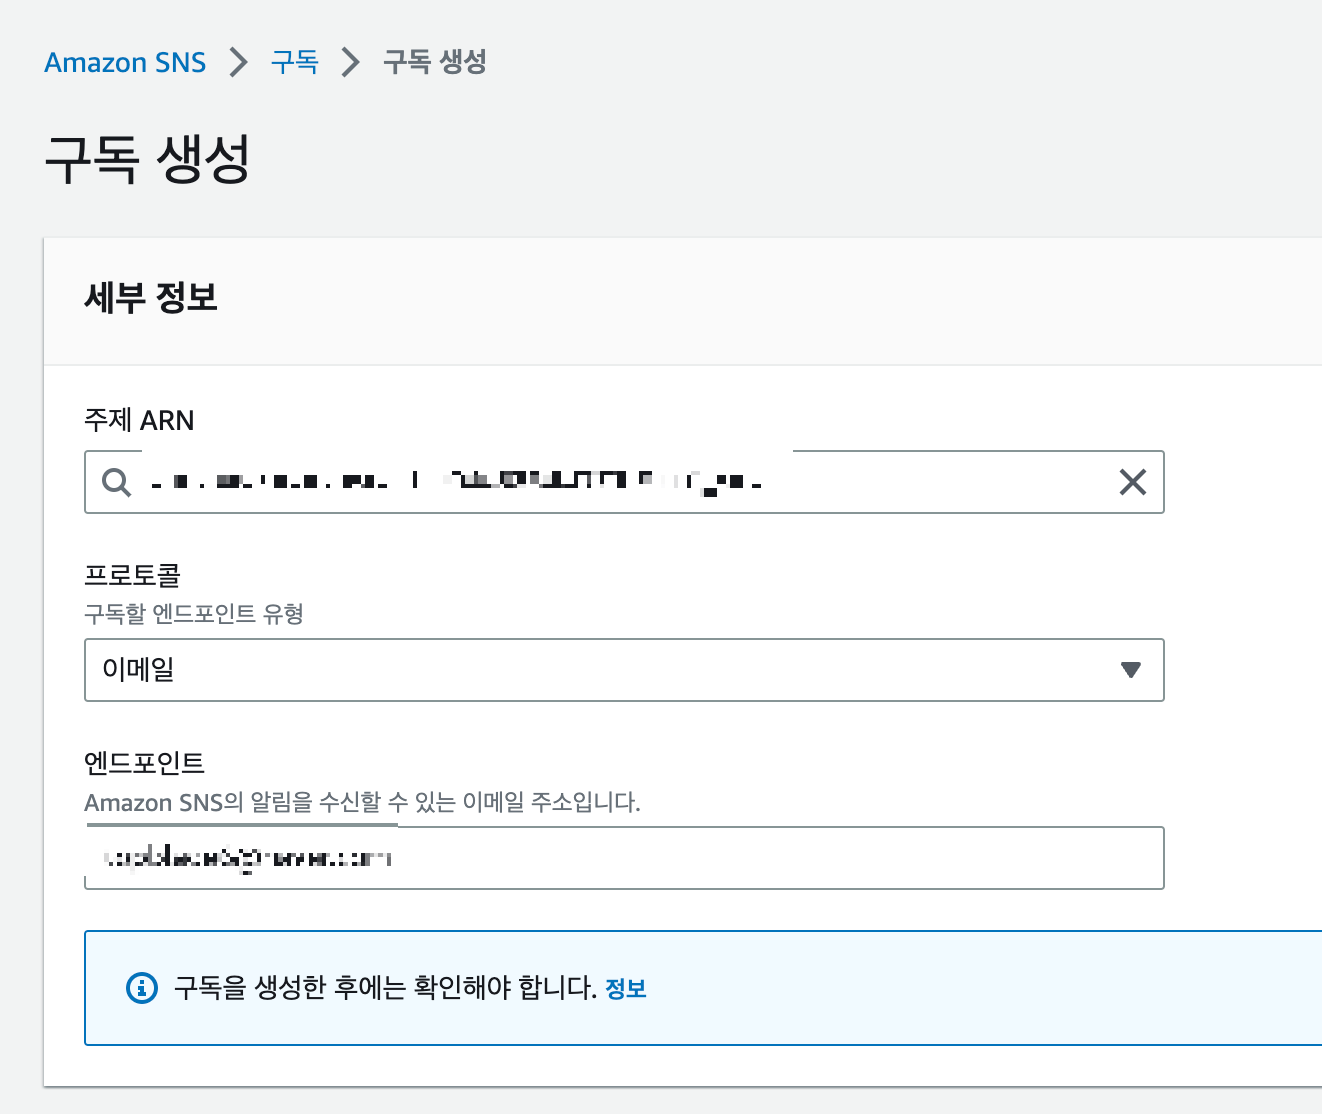Screen dimensions: 1322x1114
Task: Open the 정보 link in the notice box
Action: tap(626, 989)
